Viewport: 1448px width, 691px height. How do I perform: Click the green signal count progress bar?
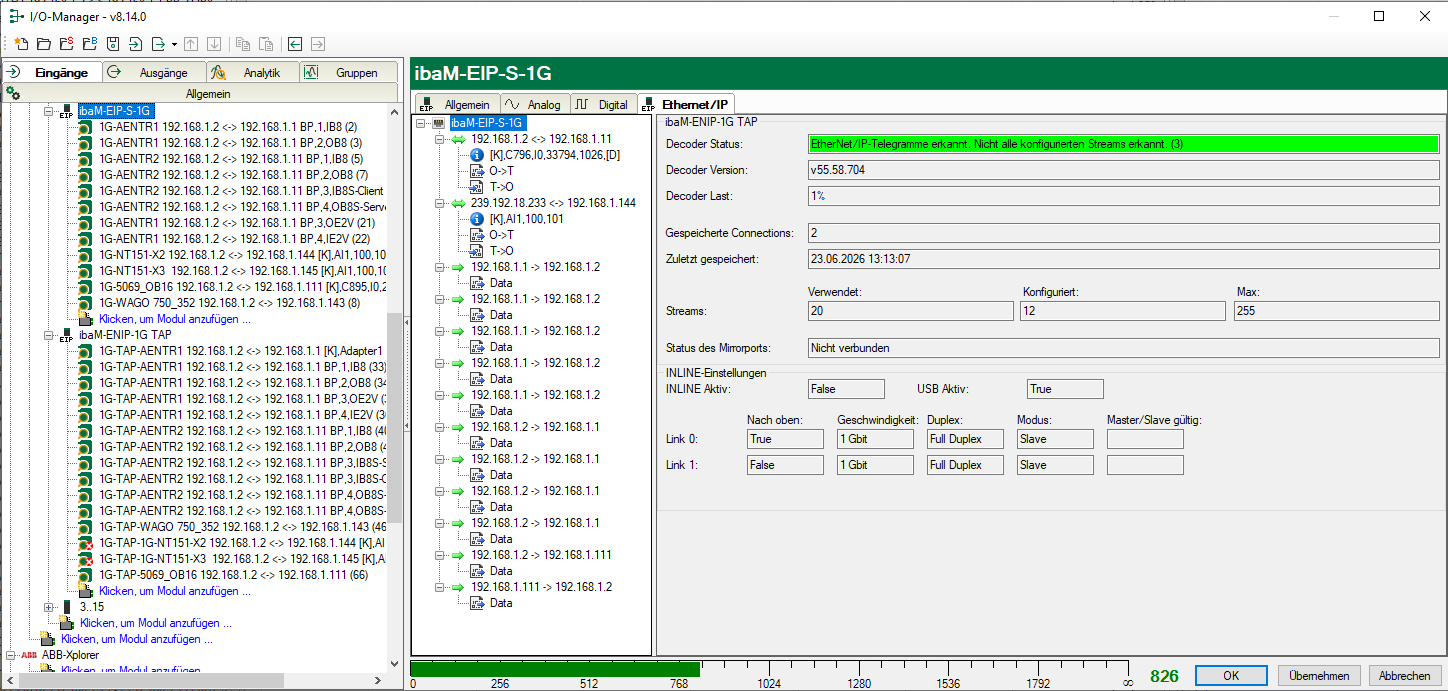click(555, 669)
